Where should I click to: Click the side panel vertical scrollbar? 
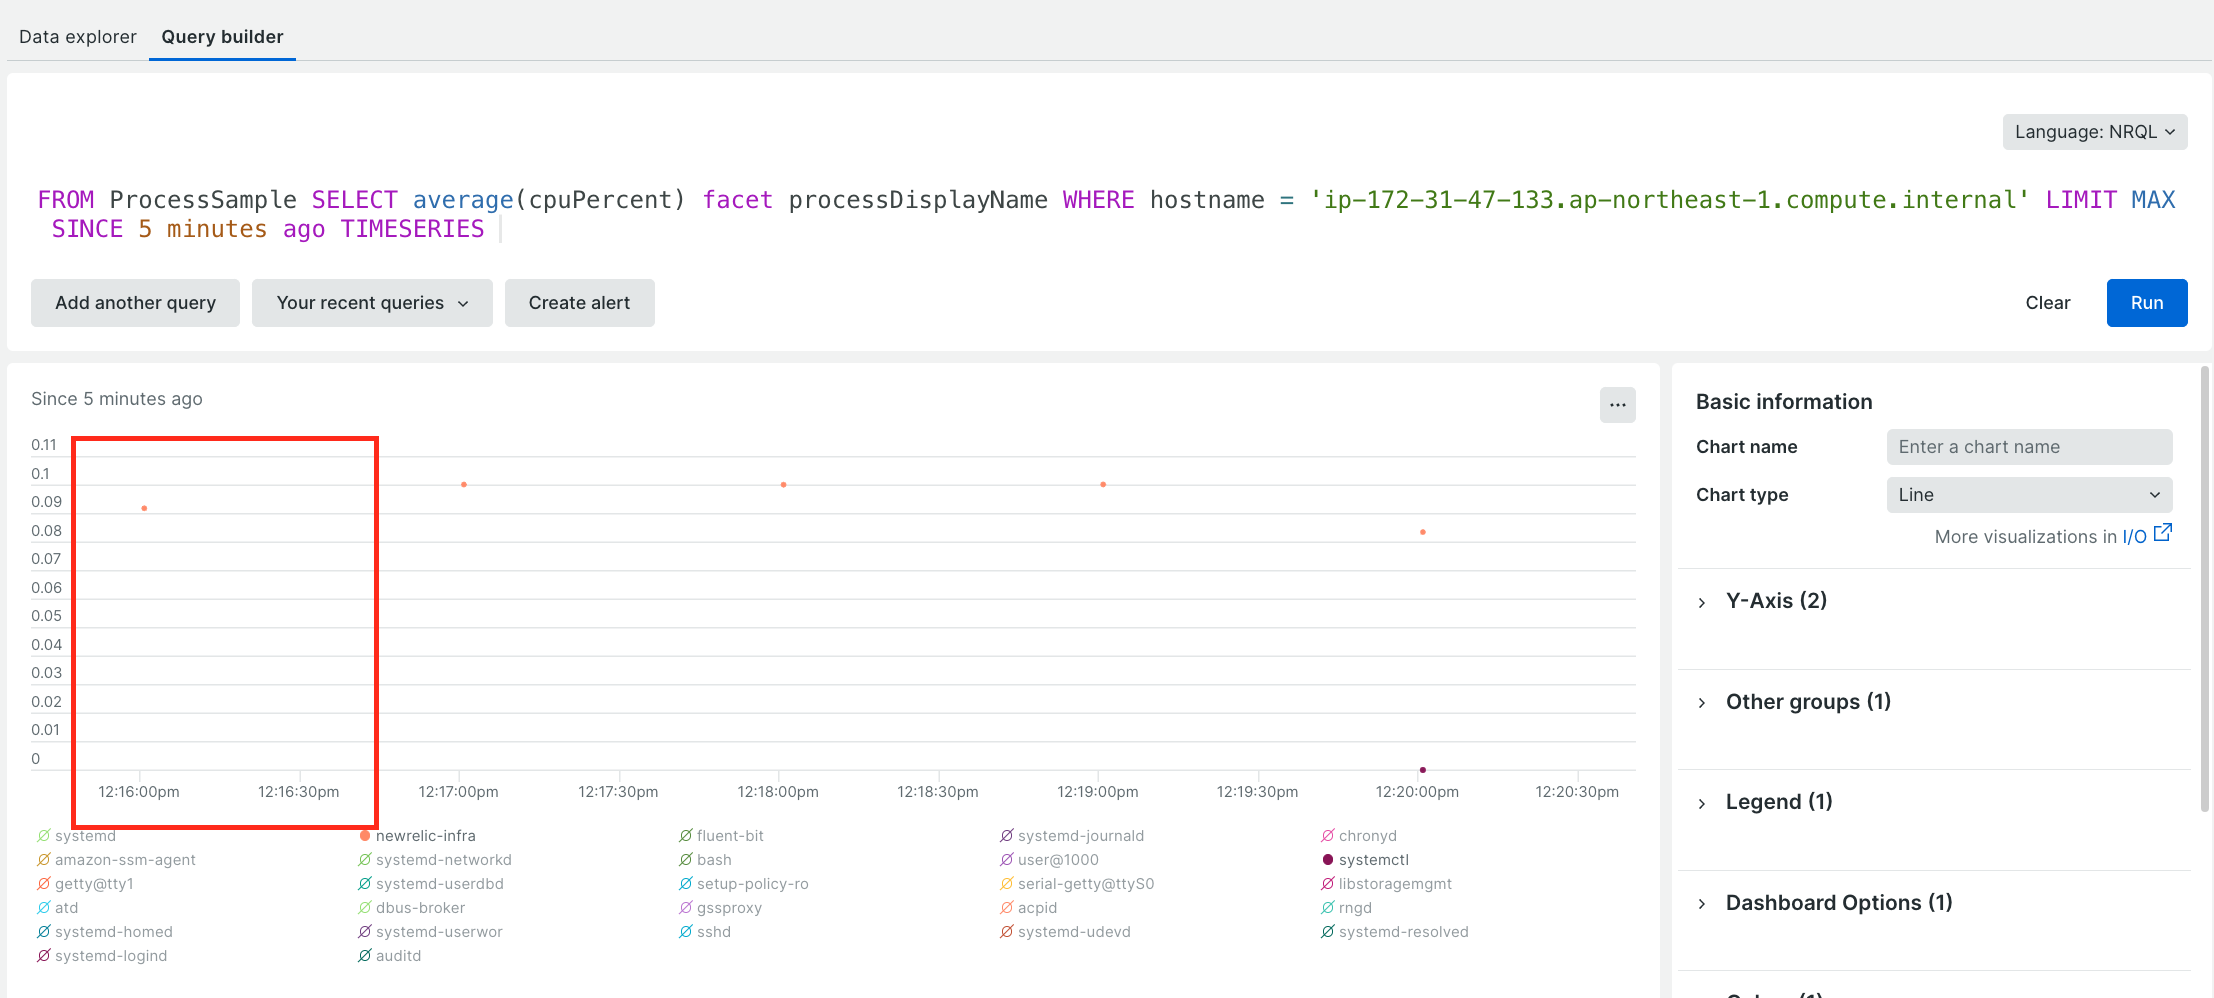pyautogui.click(x=2204, y=590)
